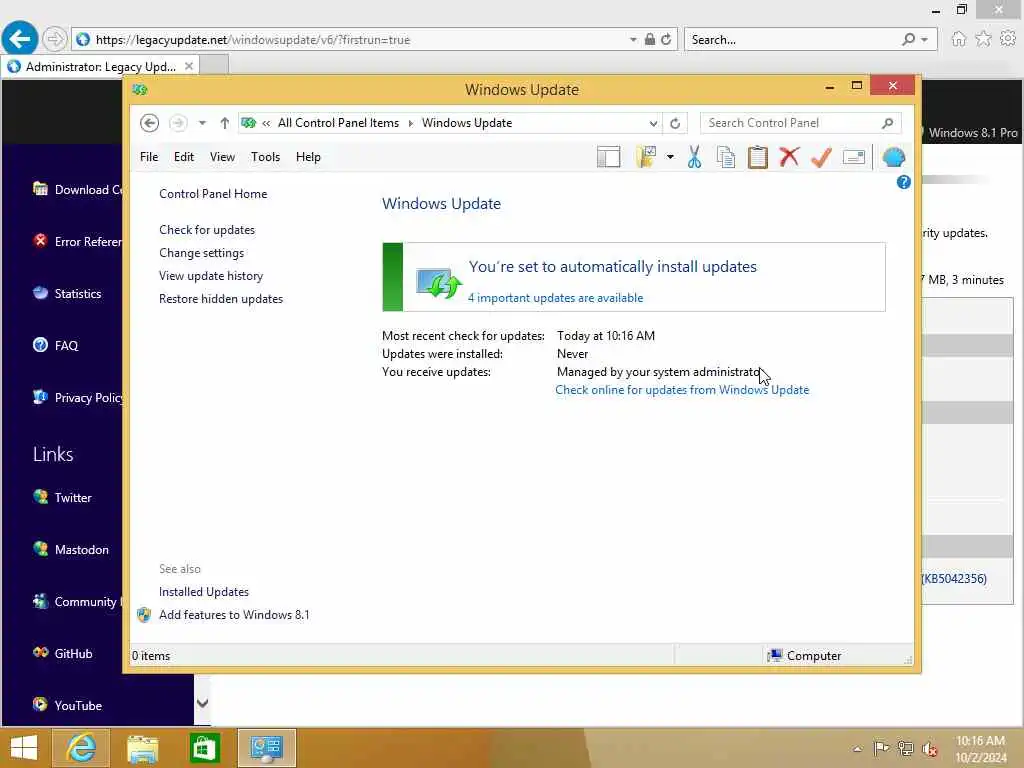Click the scissors Cut icon
Image resolution: width=1024 pixels, height=768 pixels.
coord(694,157)
